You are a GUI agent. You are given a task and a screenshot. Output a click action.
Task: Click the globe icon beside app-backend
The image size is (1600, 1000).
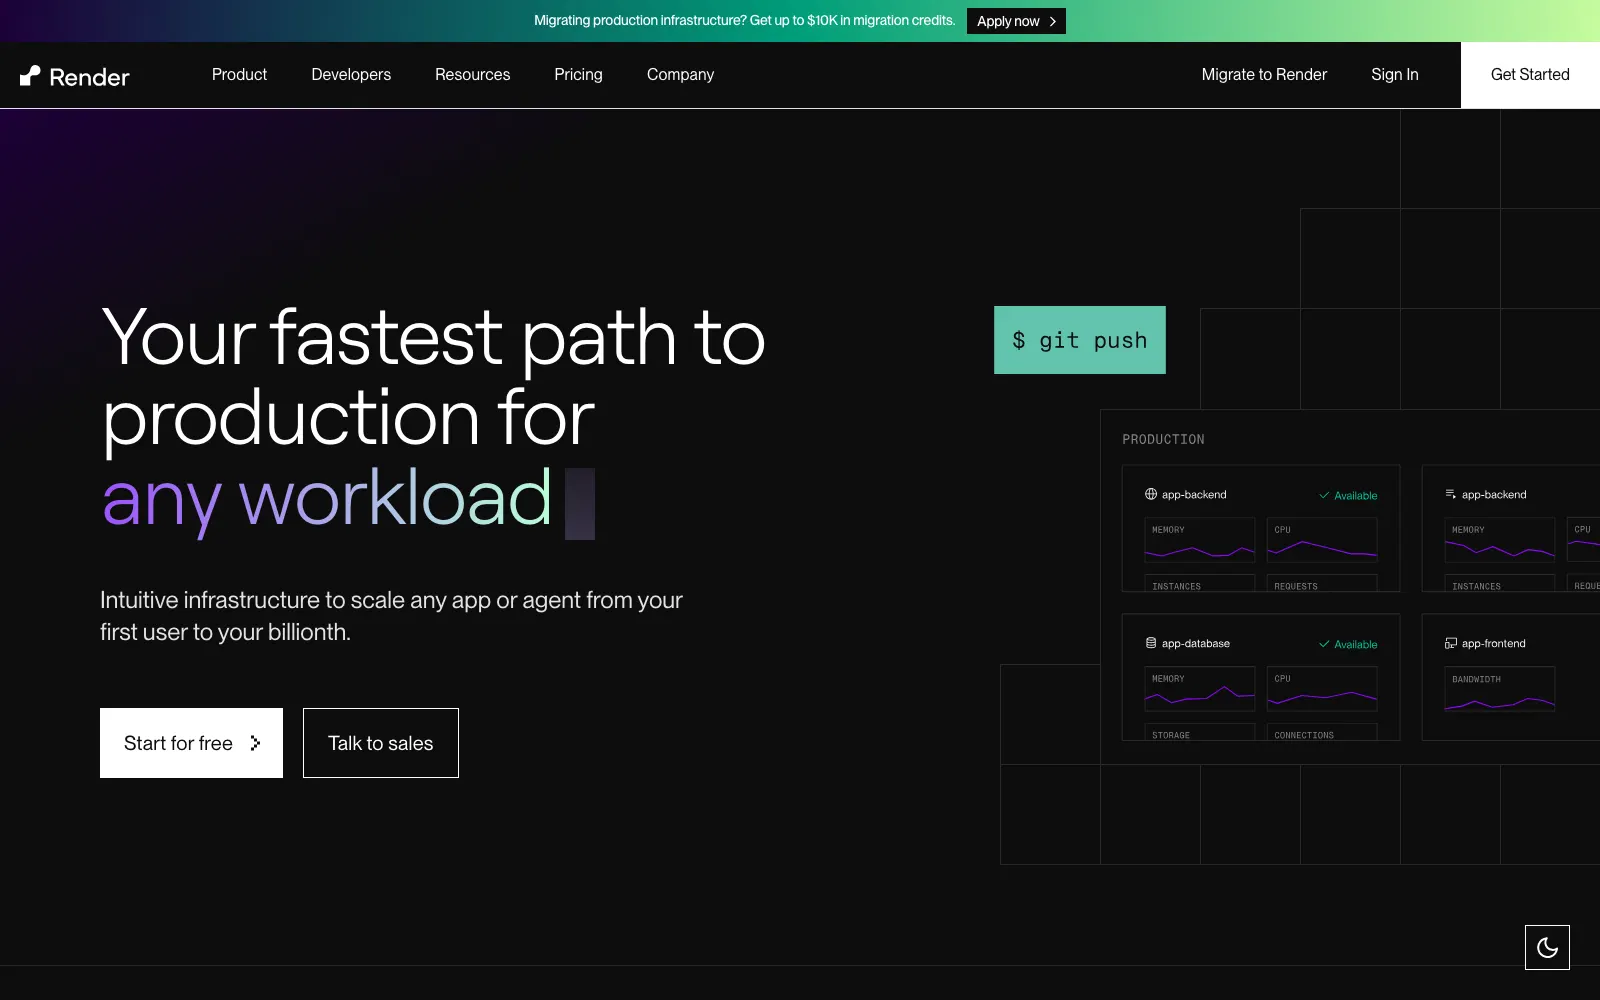tap(1151, 494)
